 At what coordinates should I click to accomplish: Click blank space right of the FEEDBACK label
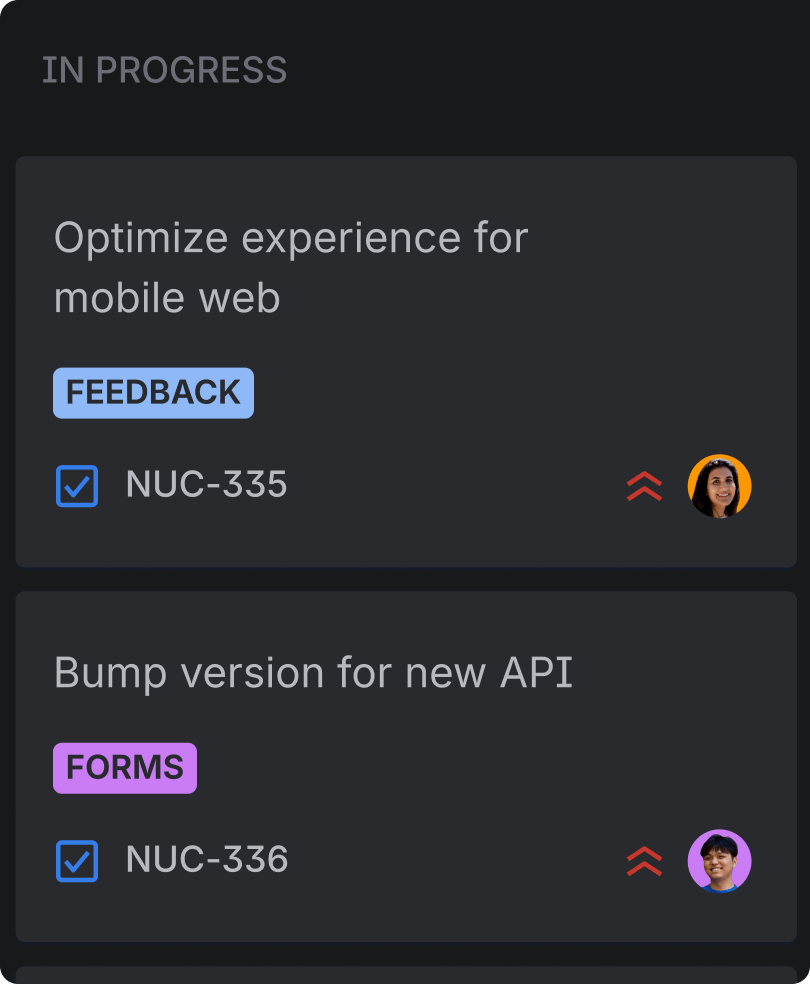pyautogui.click(x=500, y=393)
